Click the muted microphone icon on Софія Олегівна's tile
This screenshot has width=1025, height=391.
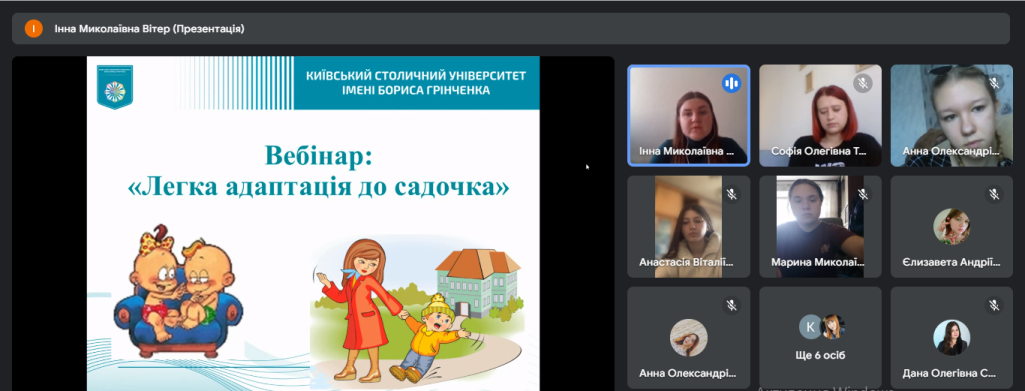(863, 83)
